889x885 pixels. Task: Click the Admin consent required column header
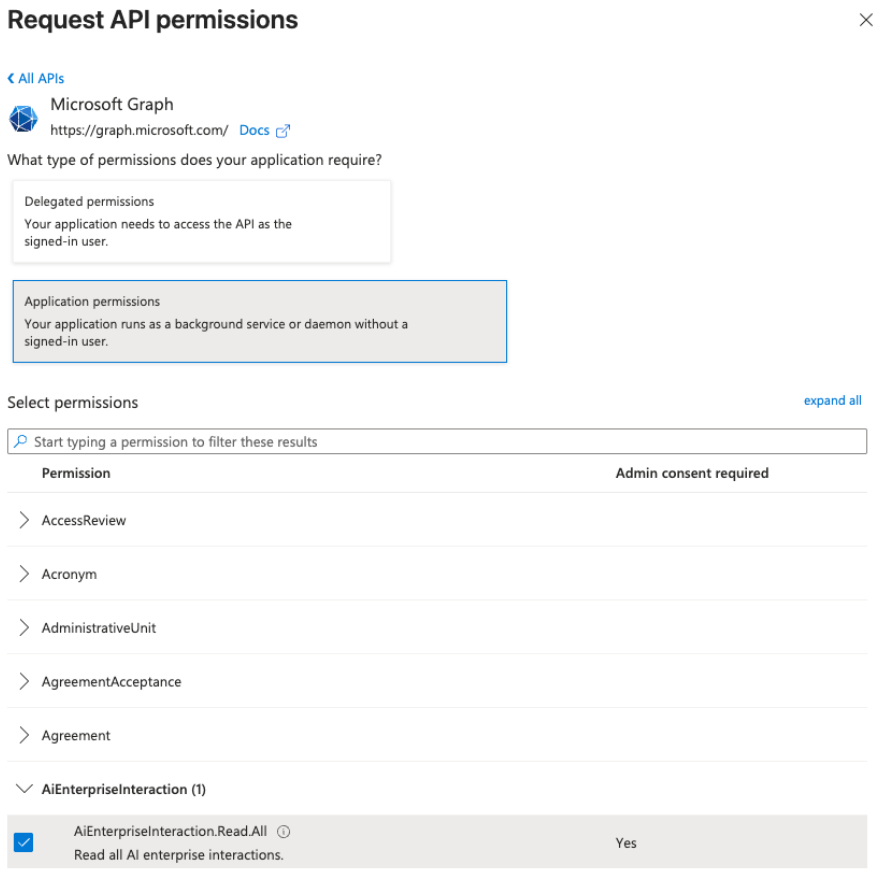(692, 473)
